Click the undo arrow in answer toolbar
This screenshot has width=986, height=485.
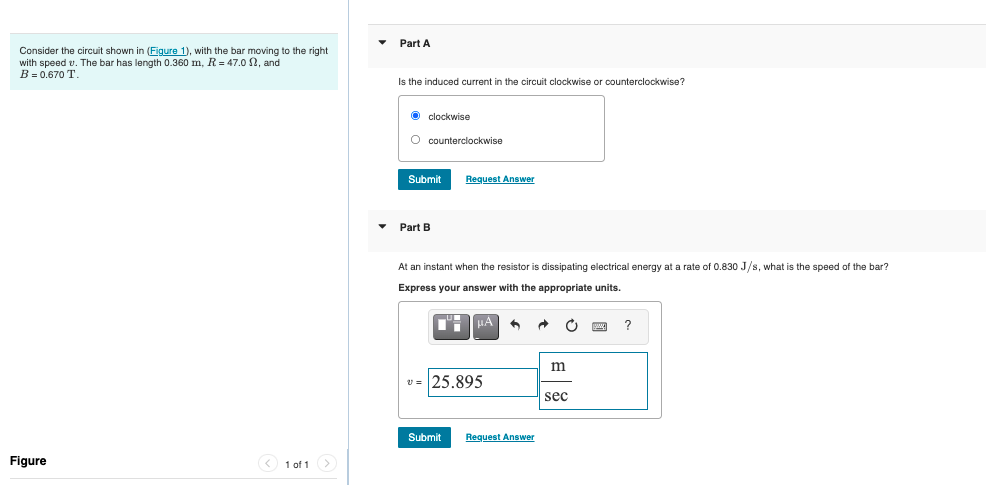click(x=516, y=326)
